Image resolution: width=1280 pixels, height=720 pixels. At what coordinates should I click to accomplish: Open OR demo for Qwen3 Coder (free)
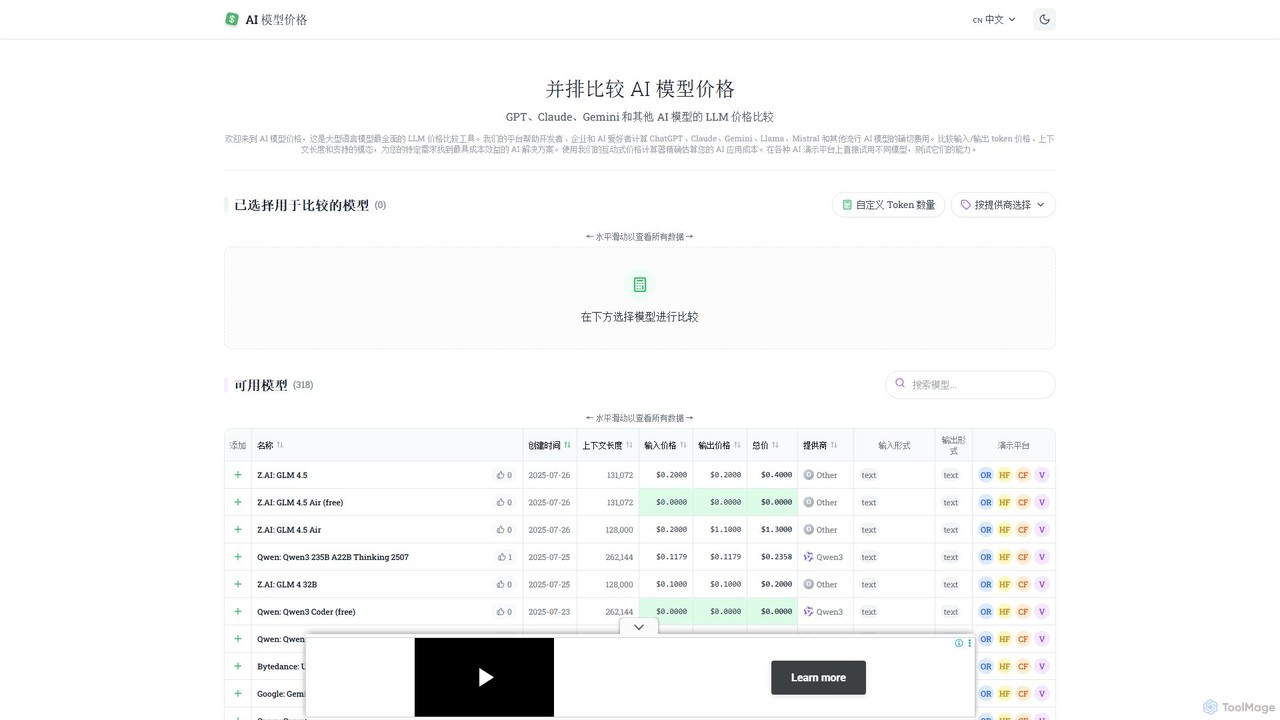pos(986,611)
